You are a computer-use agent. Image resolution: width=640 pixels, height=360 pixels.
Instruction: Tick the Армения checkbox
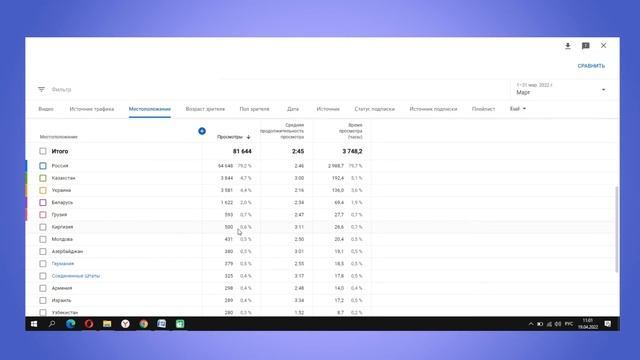(43, 288)
